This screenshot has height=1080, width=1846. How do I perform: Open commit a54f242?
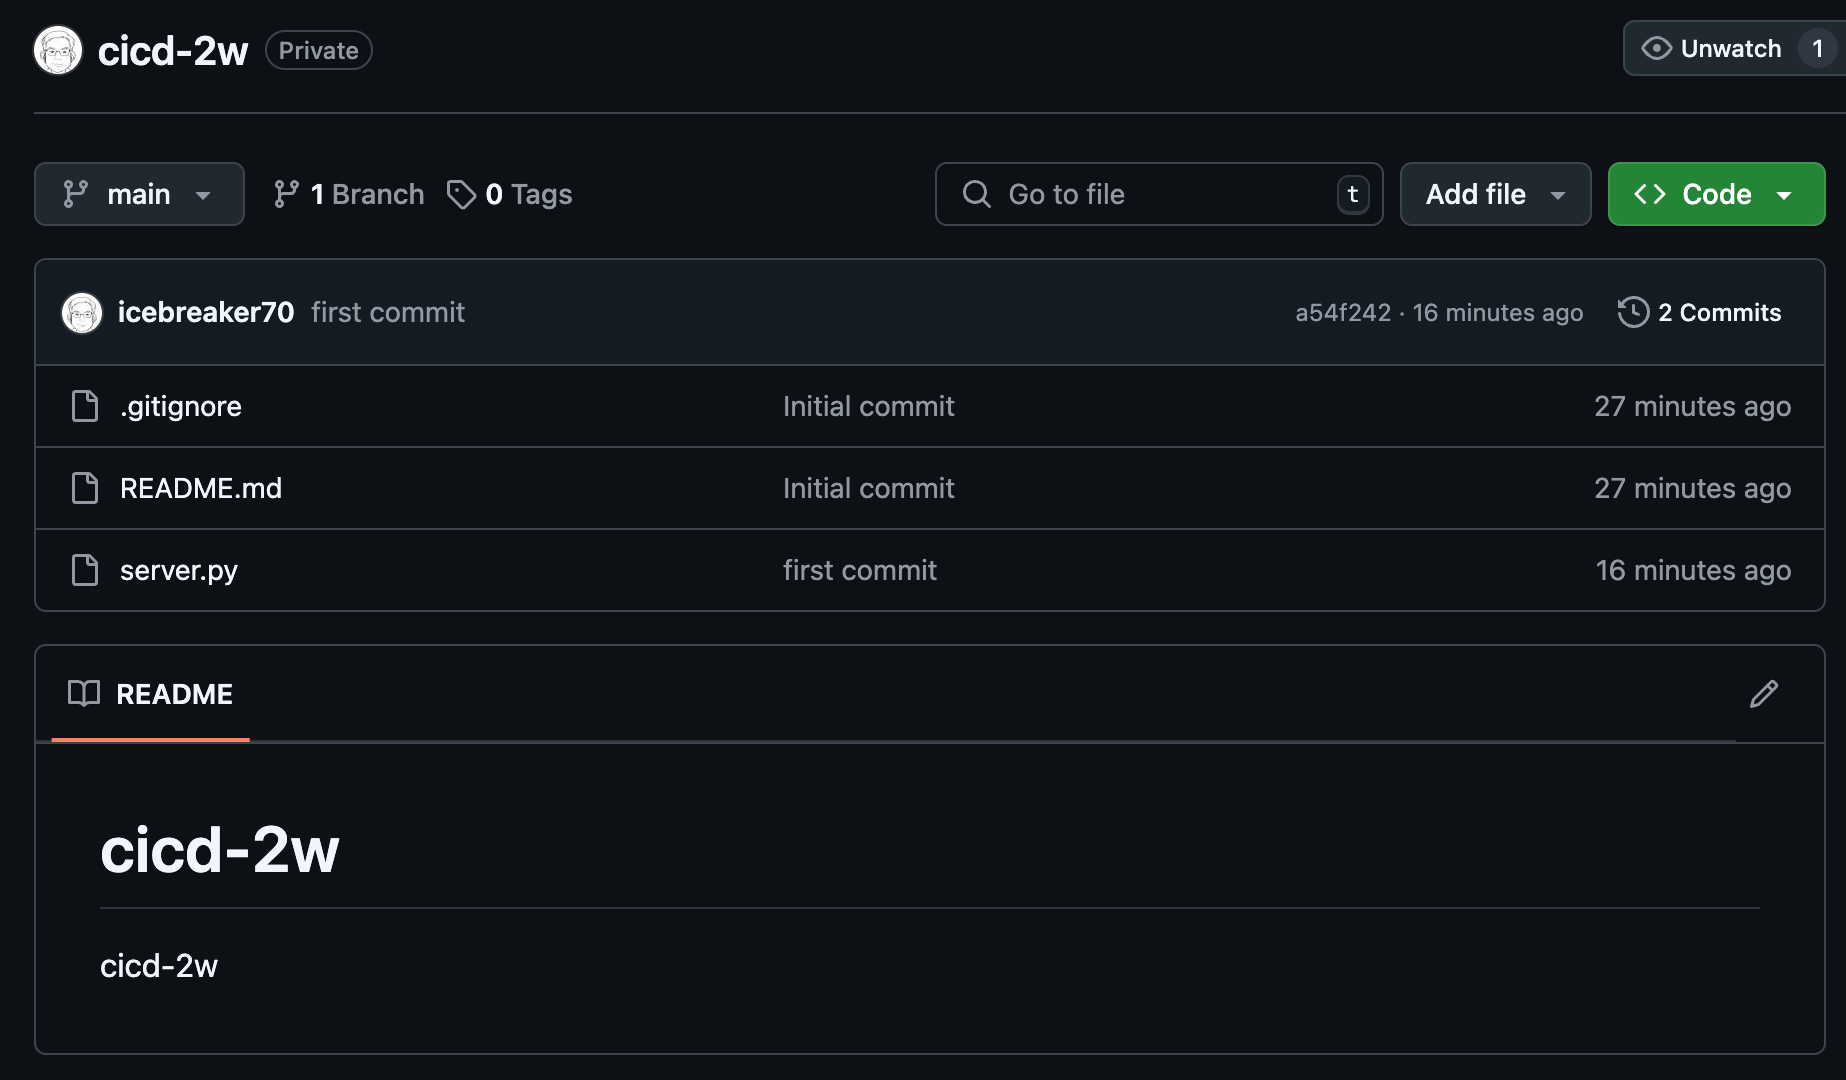click(1342, 313)
